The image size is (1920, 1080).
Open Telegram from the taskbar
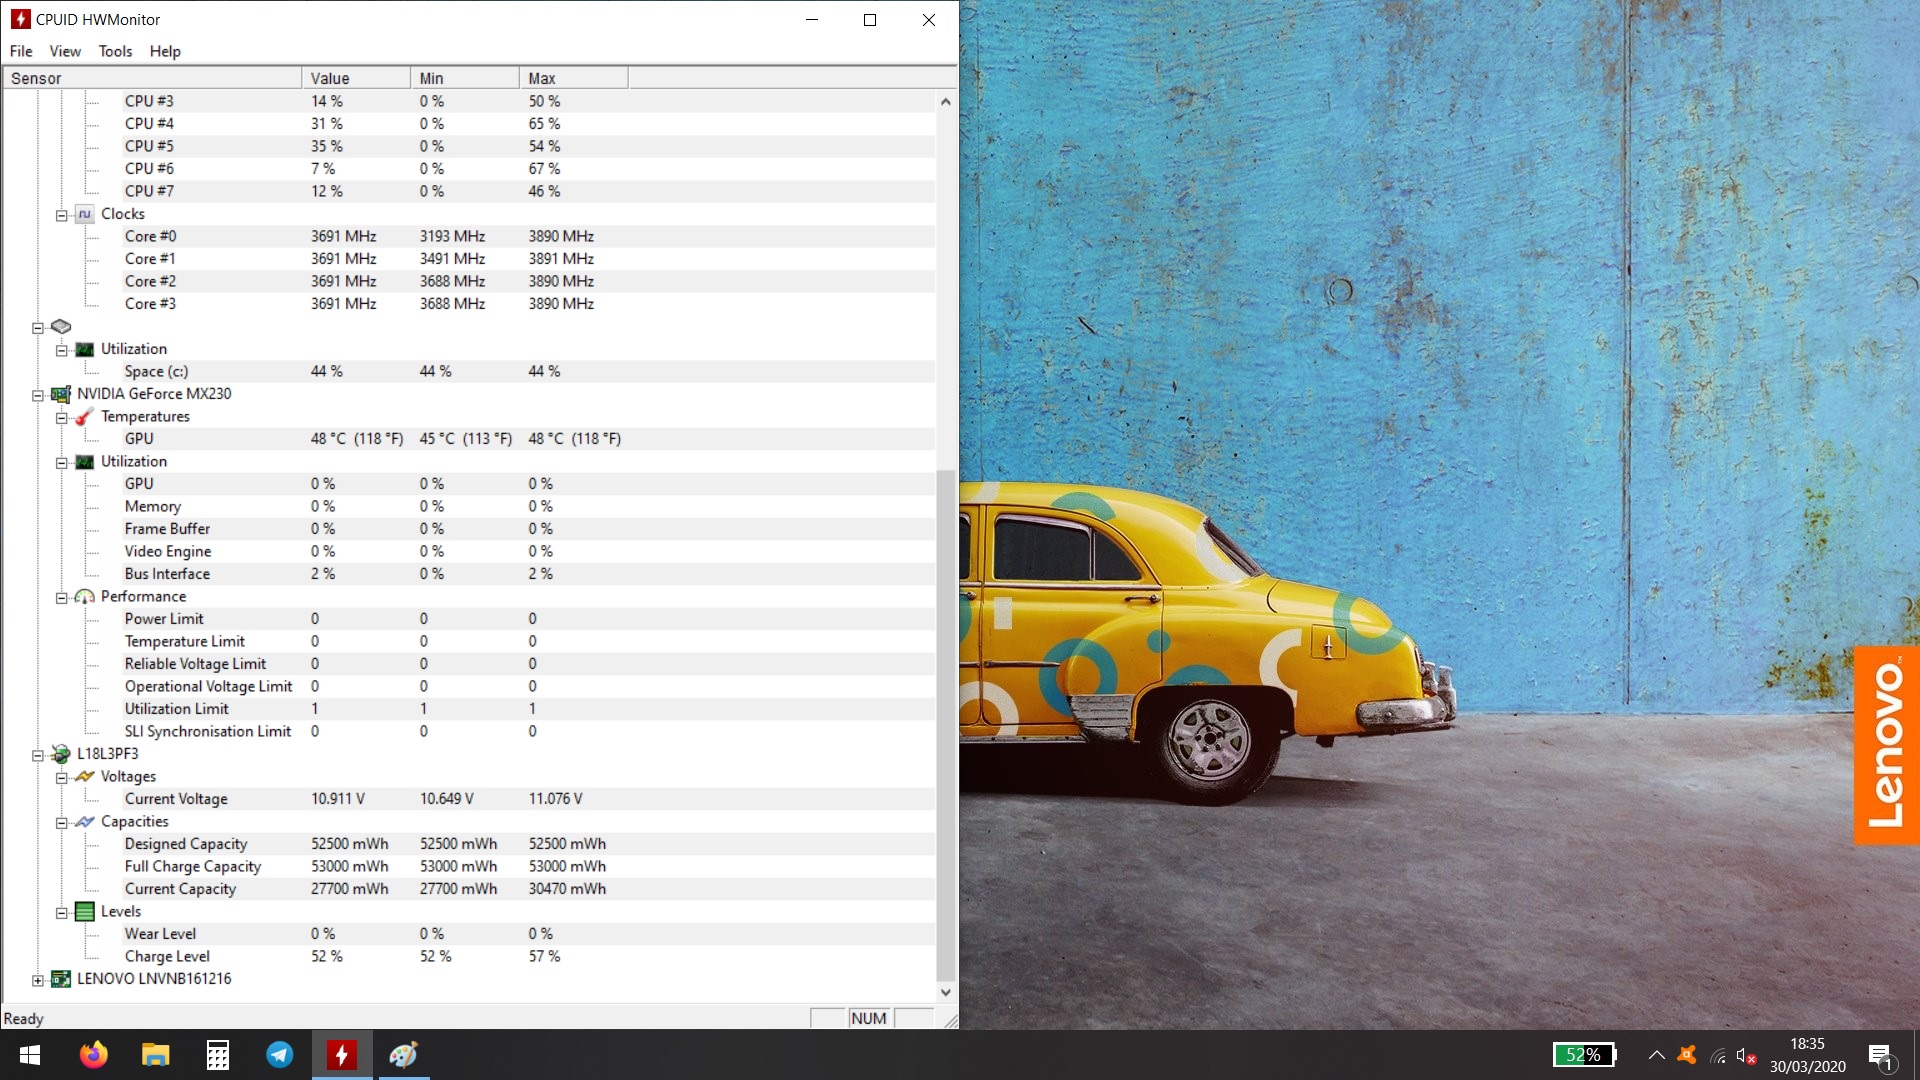(x=280, y=1055)
